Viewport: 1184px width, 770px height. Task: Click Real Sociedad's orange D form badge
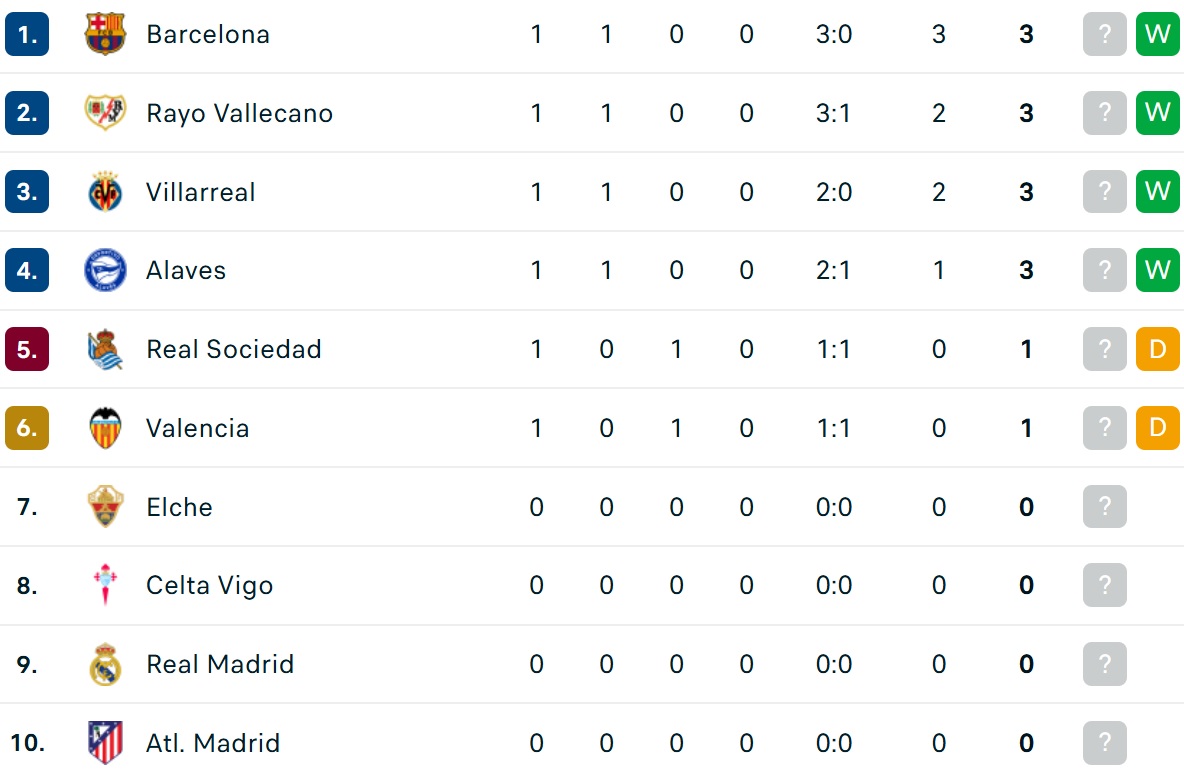[x=1158, y=349]
